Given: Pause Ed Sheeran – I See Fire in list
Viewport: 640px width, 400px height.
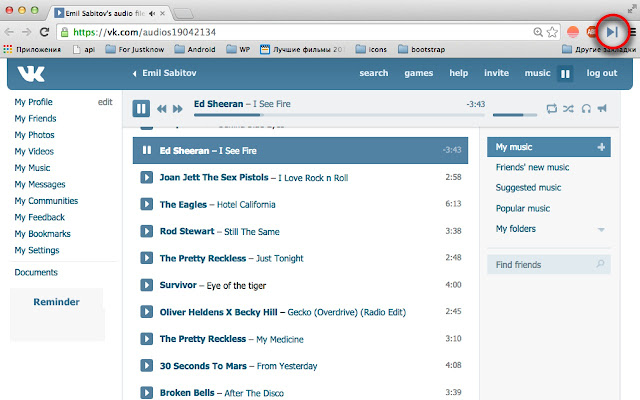Looking at the screenshot, I should coord(147,150).
